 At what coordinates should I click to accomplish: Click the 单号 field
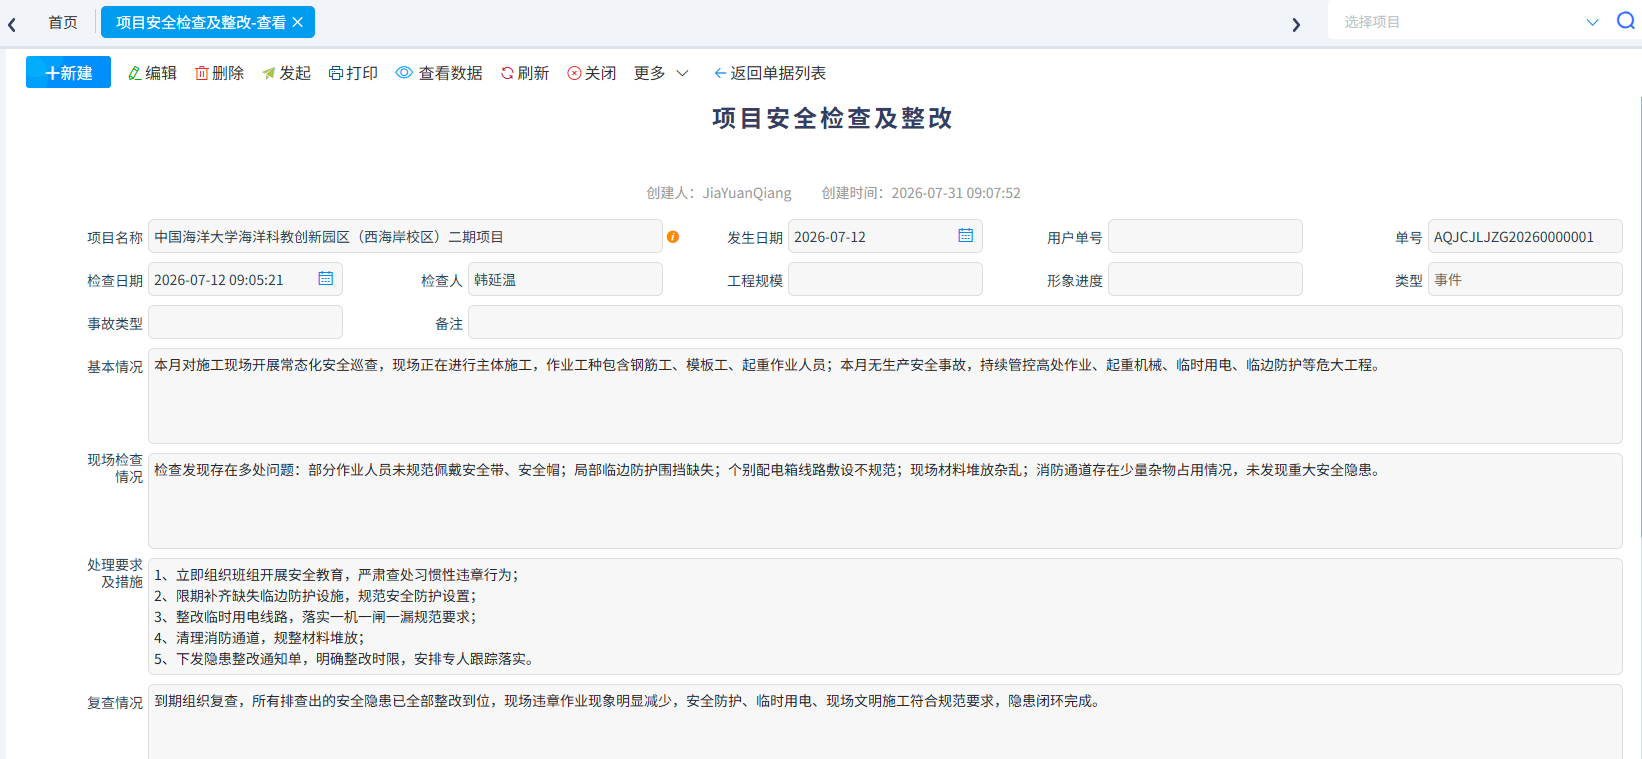click(x=1525, y=237)
